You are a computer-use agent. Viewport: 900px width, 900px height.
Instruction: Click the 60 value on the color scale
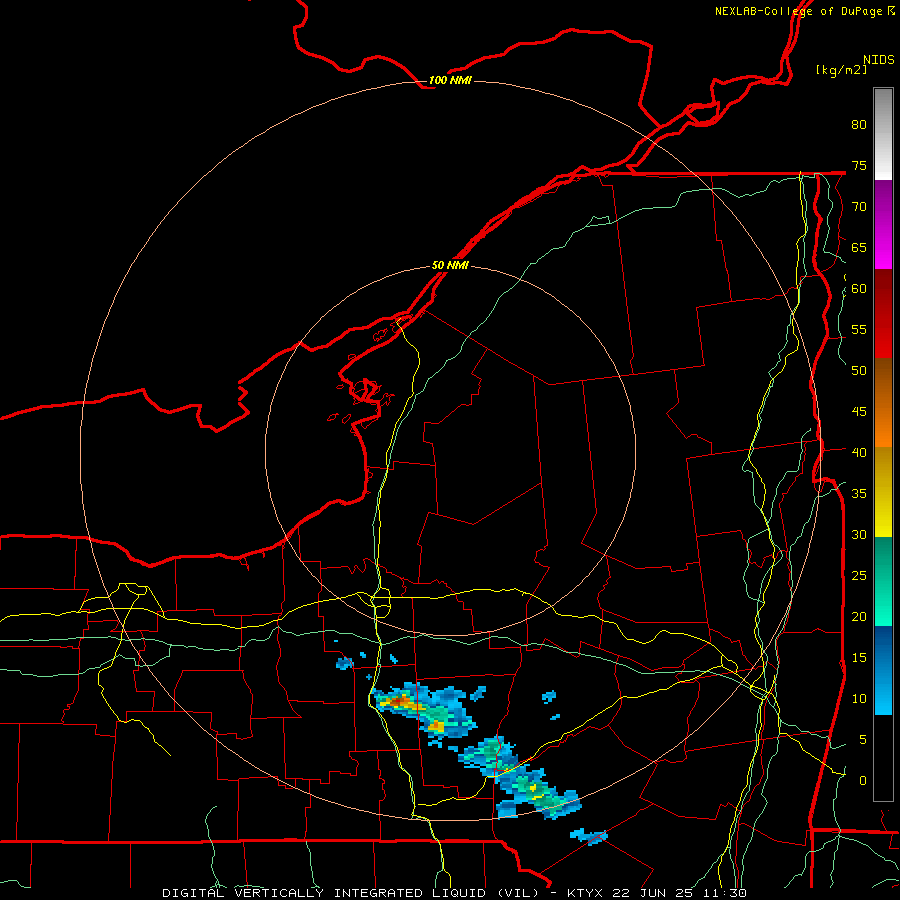859,289
